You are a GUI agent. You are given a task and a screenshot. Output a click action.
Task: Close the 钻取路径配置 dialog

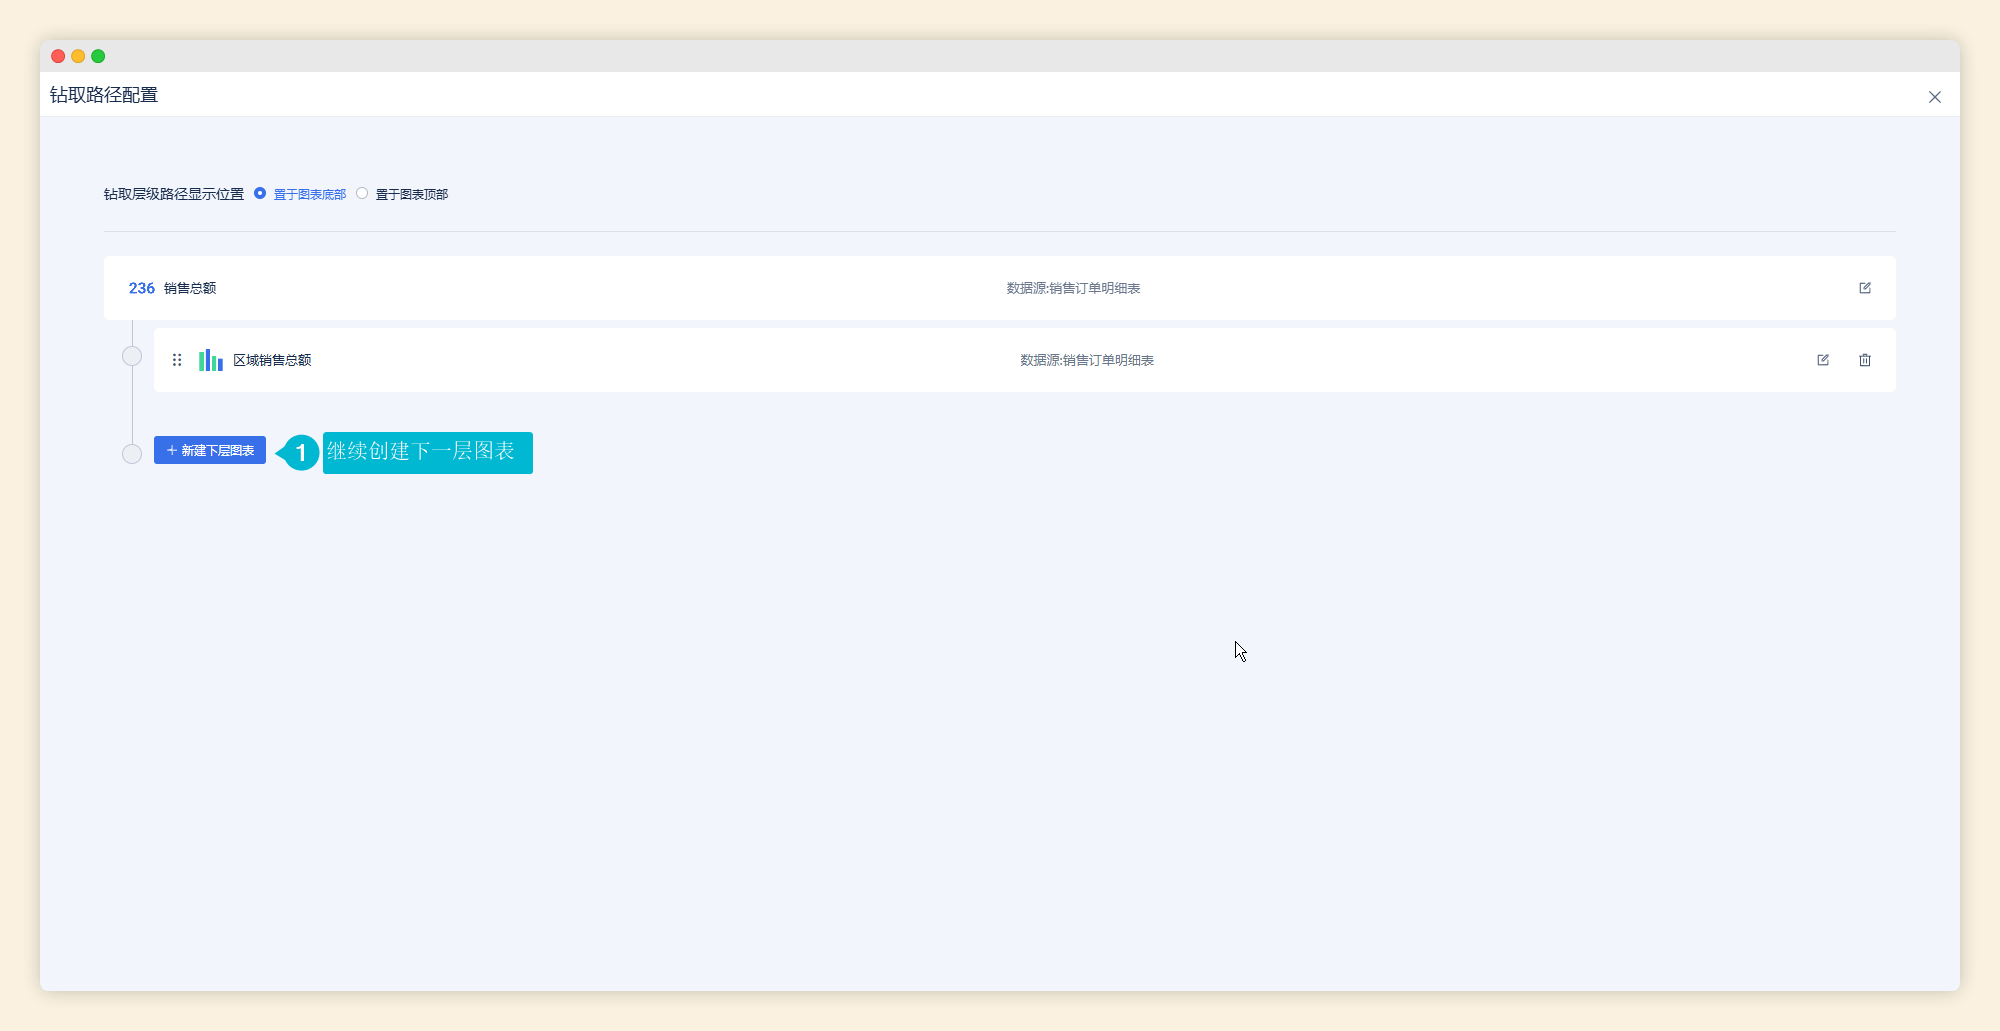(1935, 97)
